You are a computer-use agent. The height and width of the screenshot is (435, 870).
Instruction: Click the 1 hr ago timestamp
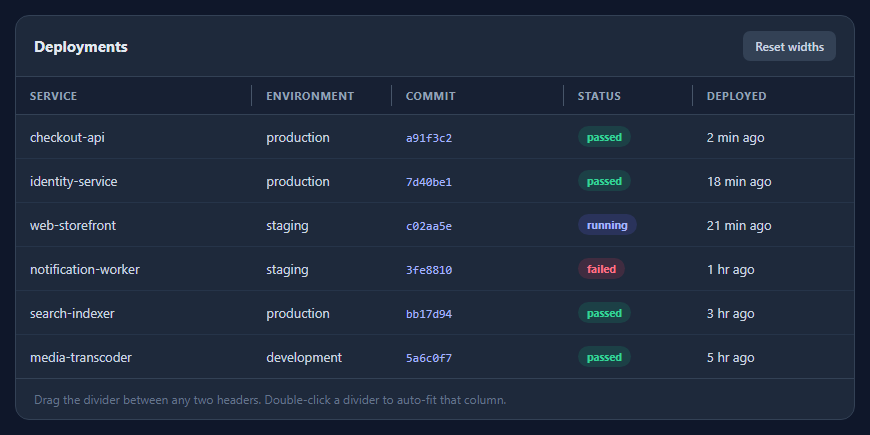(x=730, y=270)
